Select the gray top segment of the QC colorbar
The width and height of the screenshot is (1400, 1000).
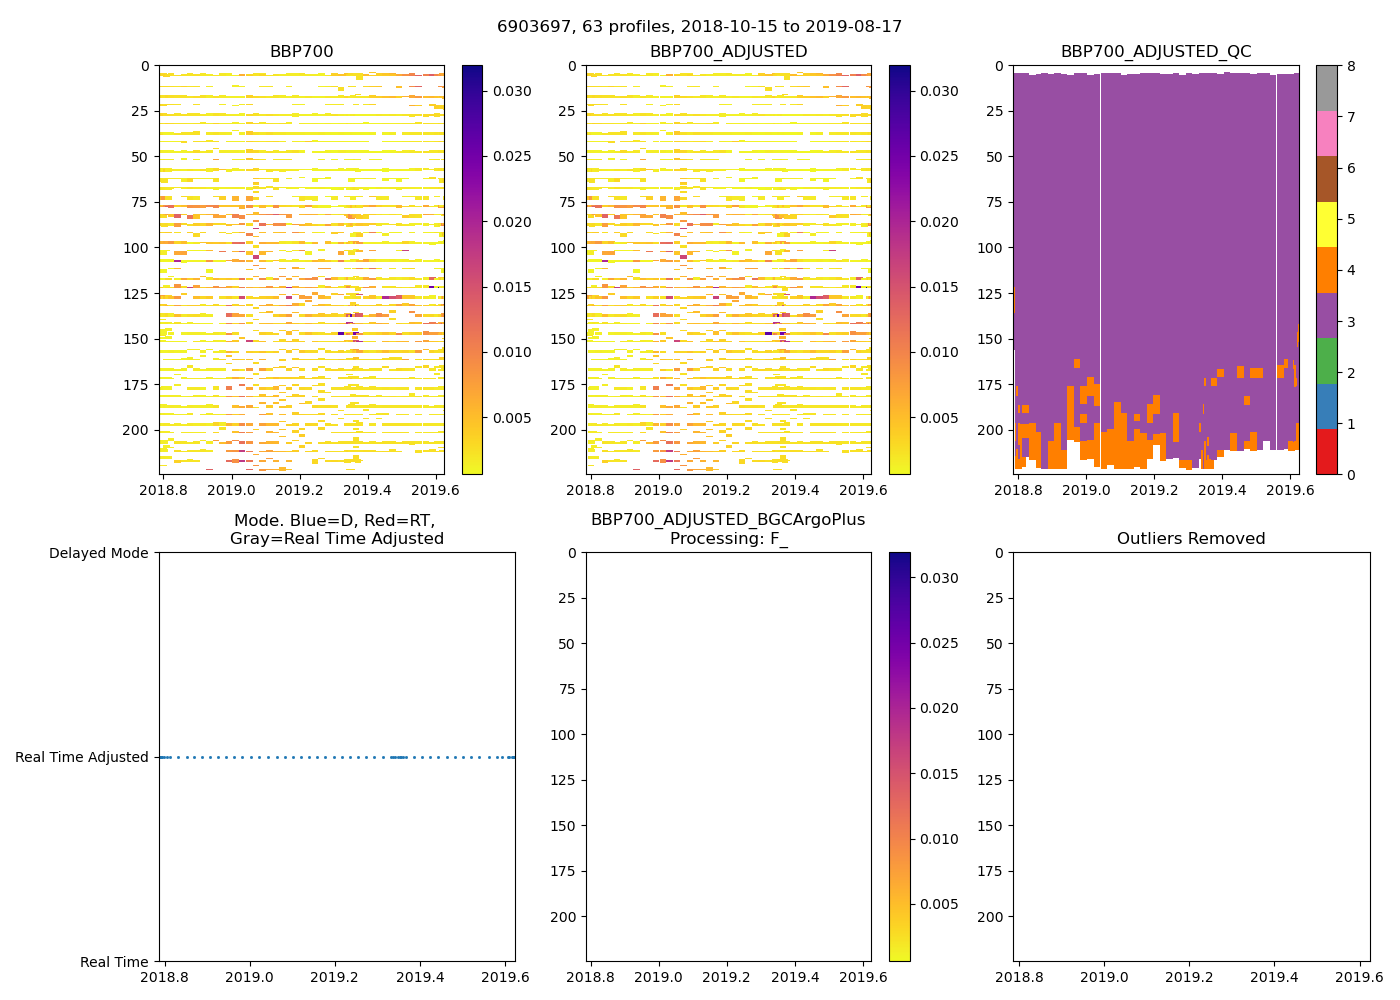tap(1326, 88)
